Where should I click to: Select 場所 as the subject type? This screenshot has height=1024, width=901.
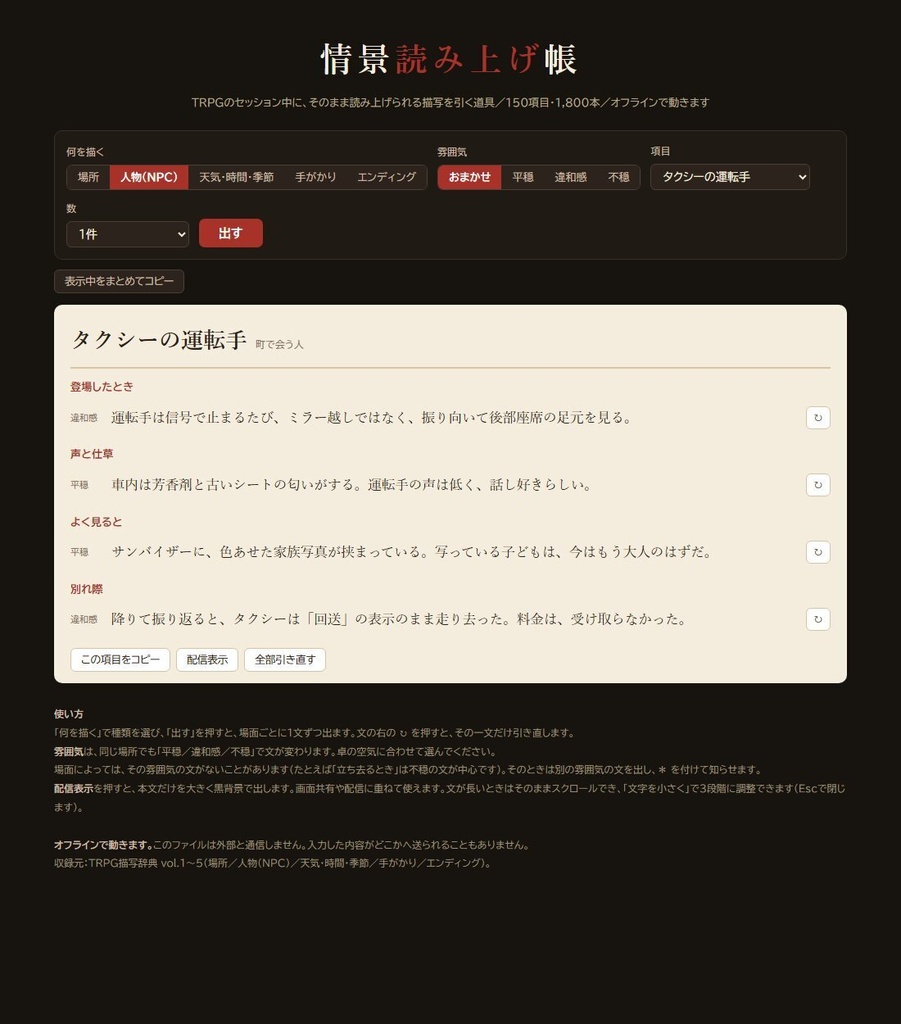click(x=88, y=177)
